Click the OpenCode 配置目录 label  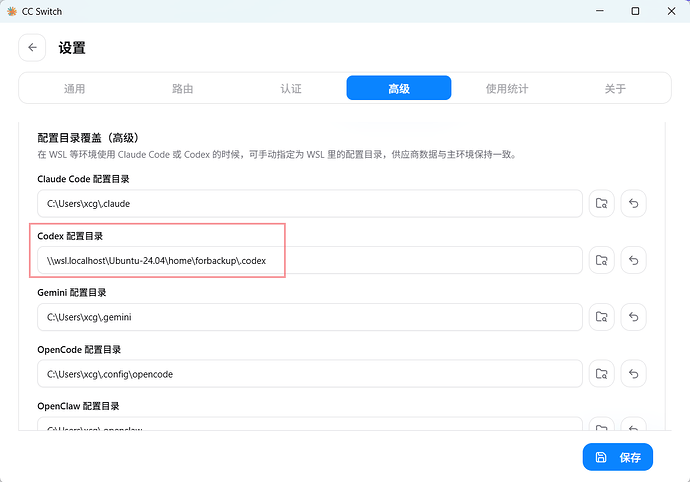79,350
